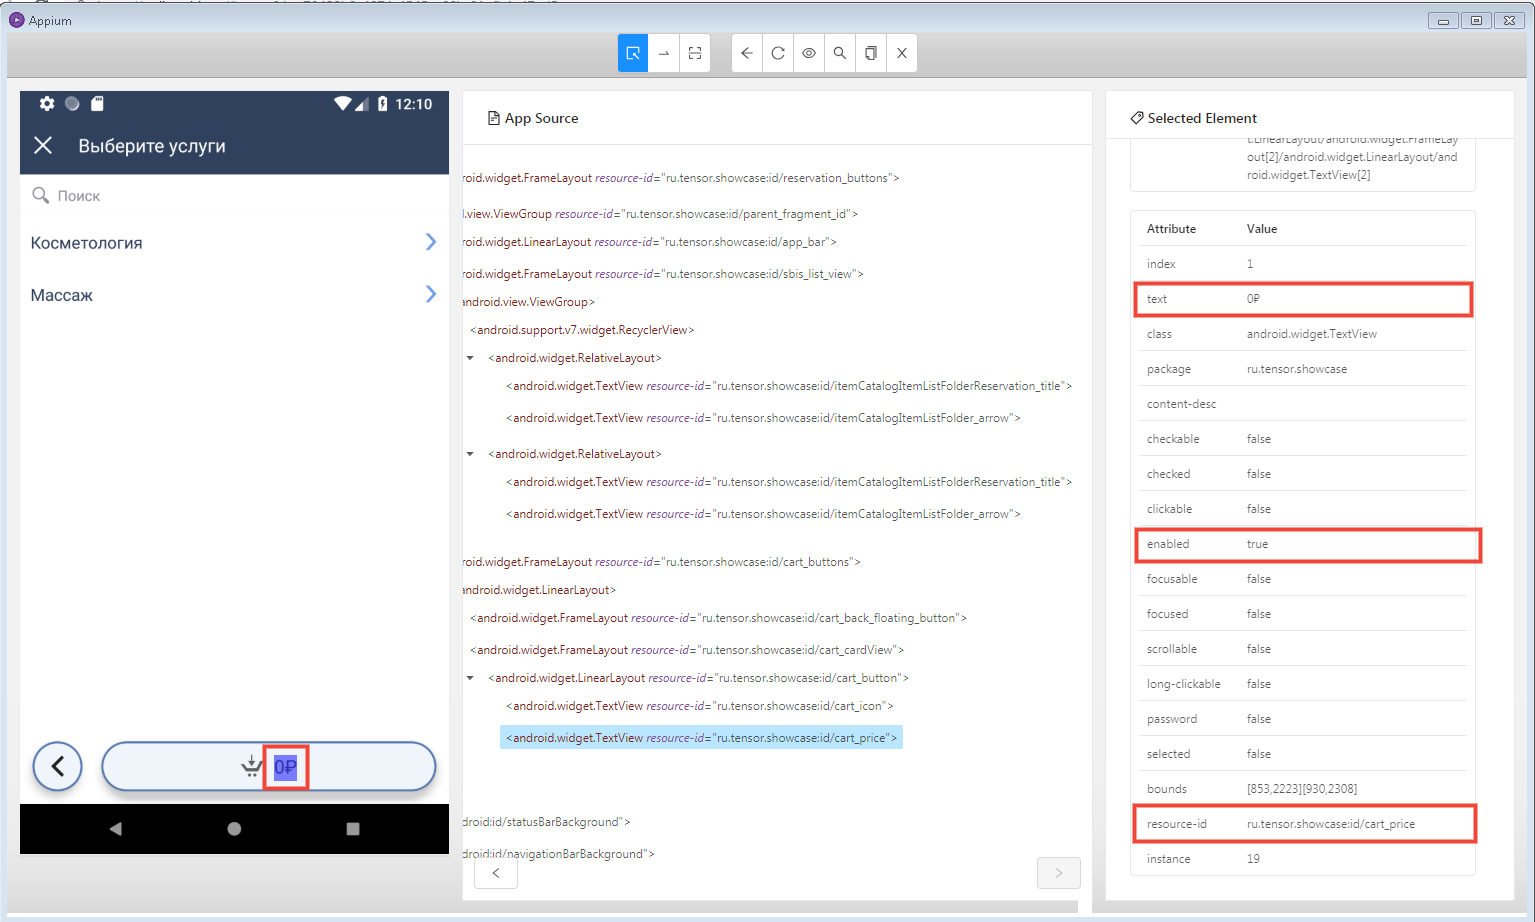Tap the round back floating button
Image resolution: width=1535 pixels, height=922 pixels.
point(58,767)
